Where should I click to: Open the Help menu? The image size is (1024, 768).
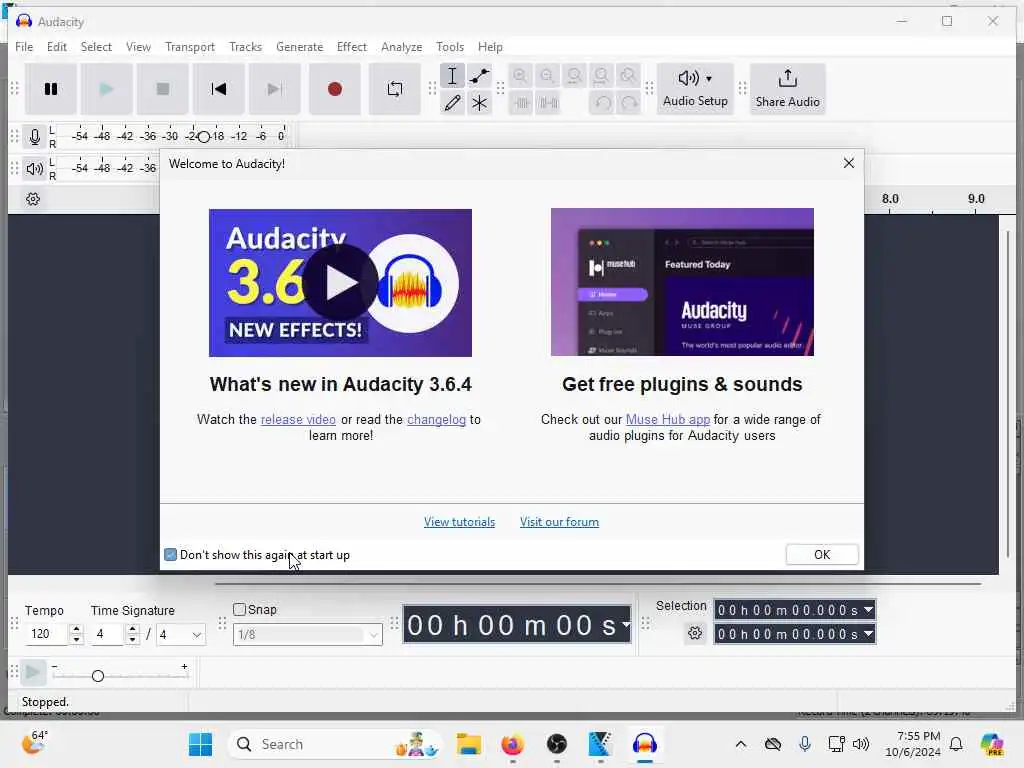pyautogui.click(x=490, y=47)
